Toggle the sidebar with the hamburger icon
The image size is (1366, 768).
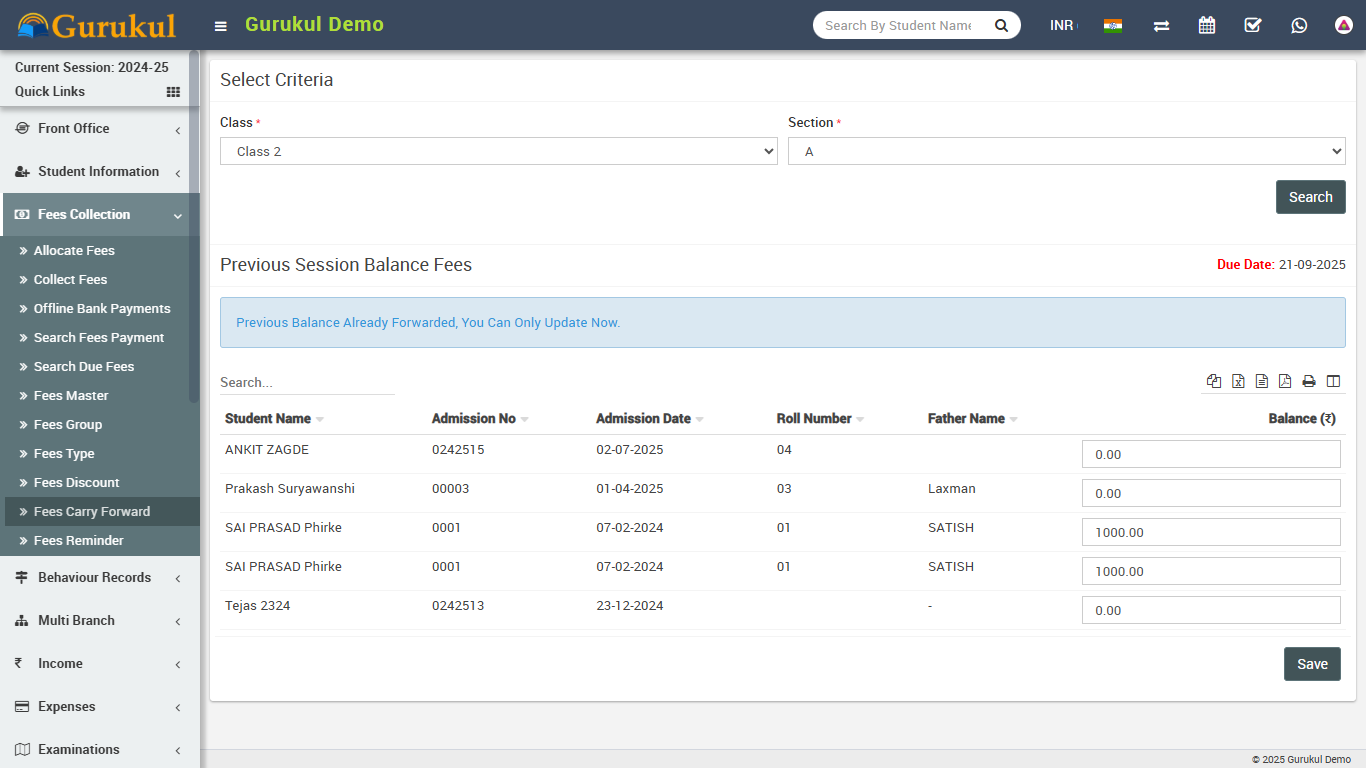[x=221, y=26]
